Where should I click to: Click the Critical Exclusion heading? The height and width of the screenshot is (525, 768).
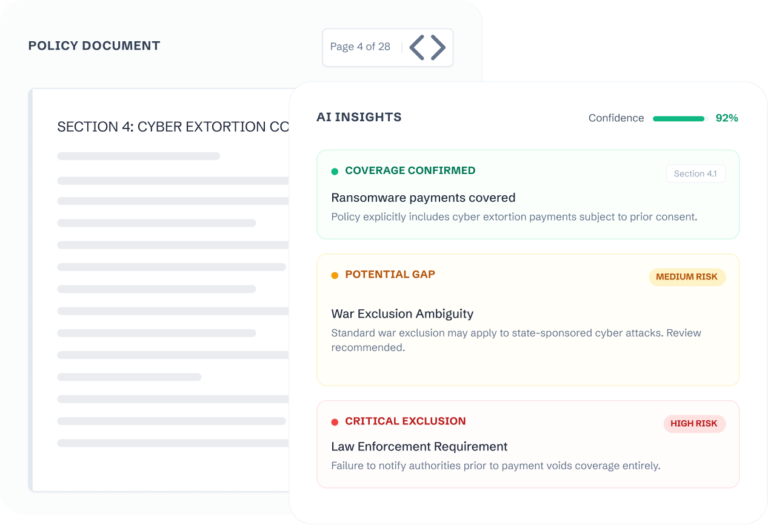[x=405, y=422]
